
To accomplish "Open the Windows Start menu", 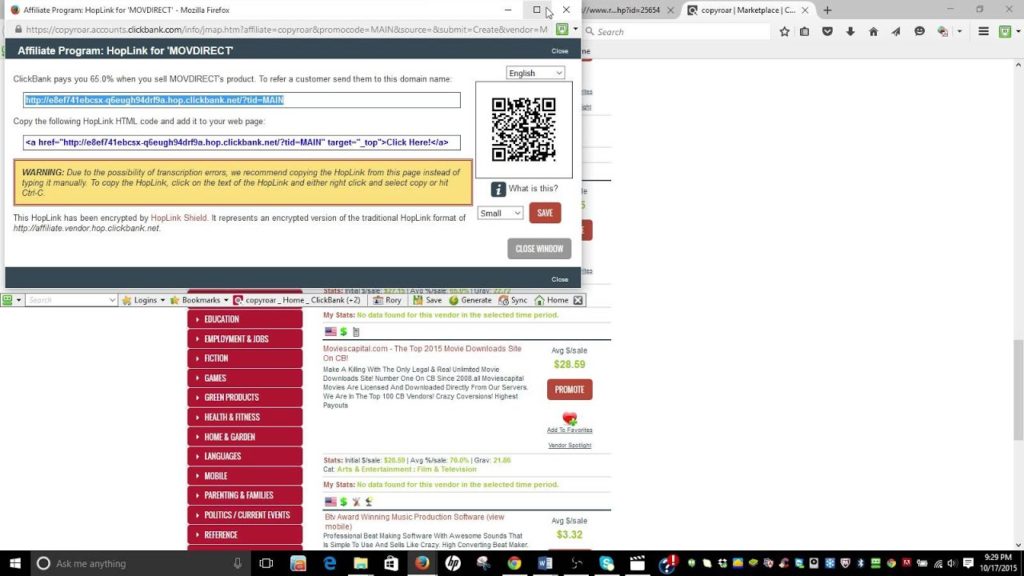I will point(14,563).
